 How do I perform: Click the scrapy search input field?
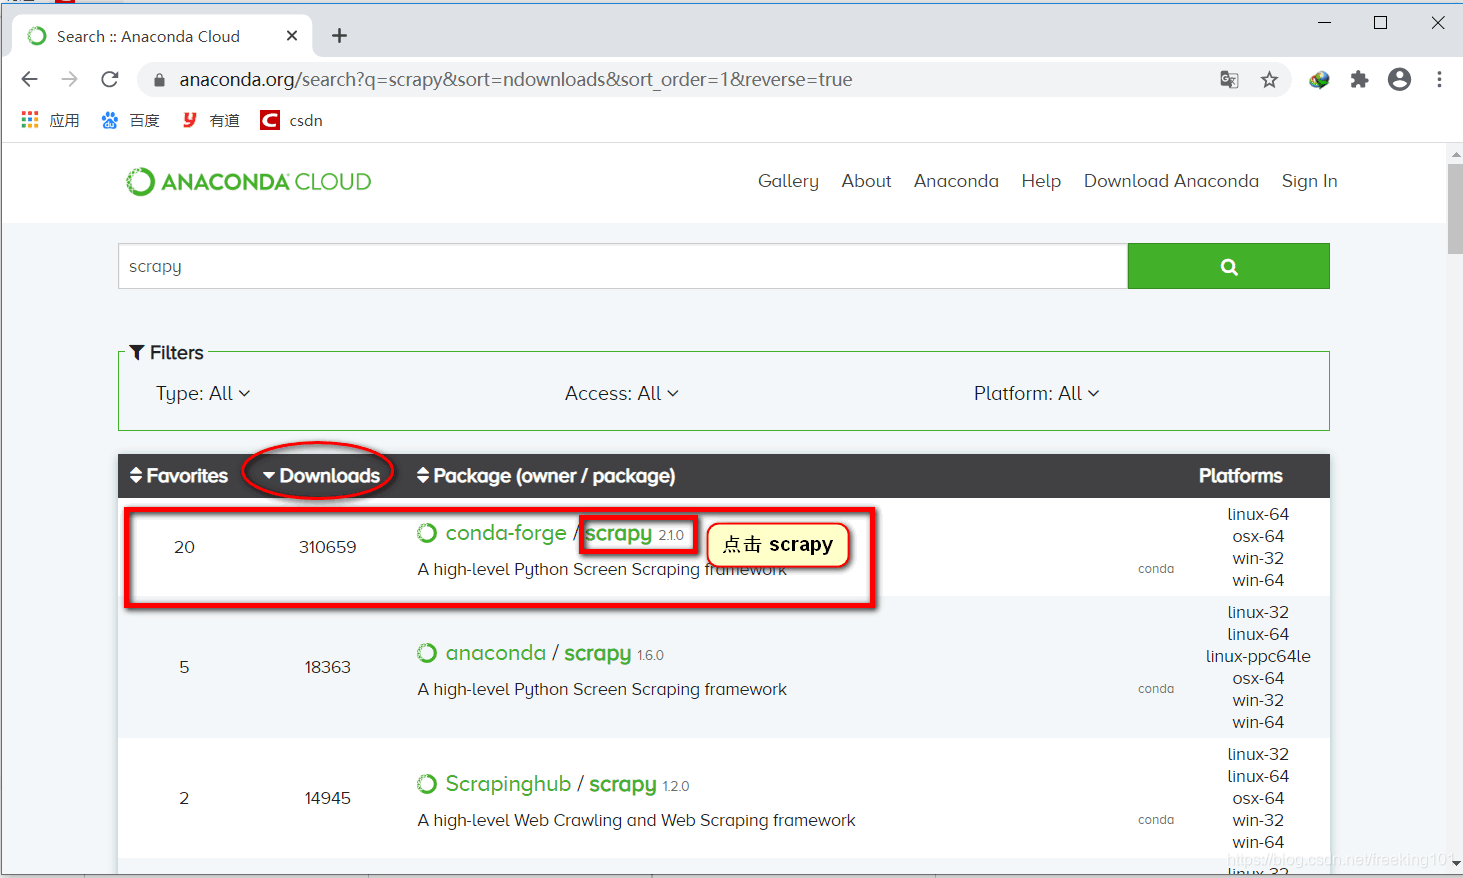[623, 266]
